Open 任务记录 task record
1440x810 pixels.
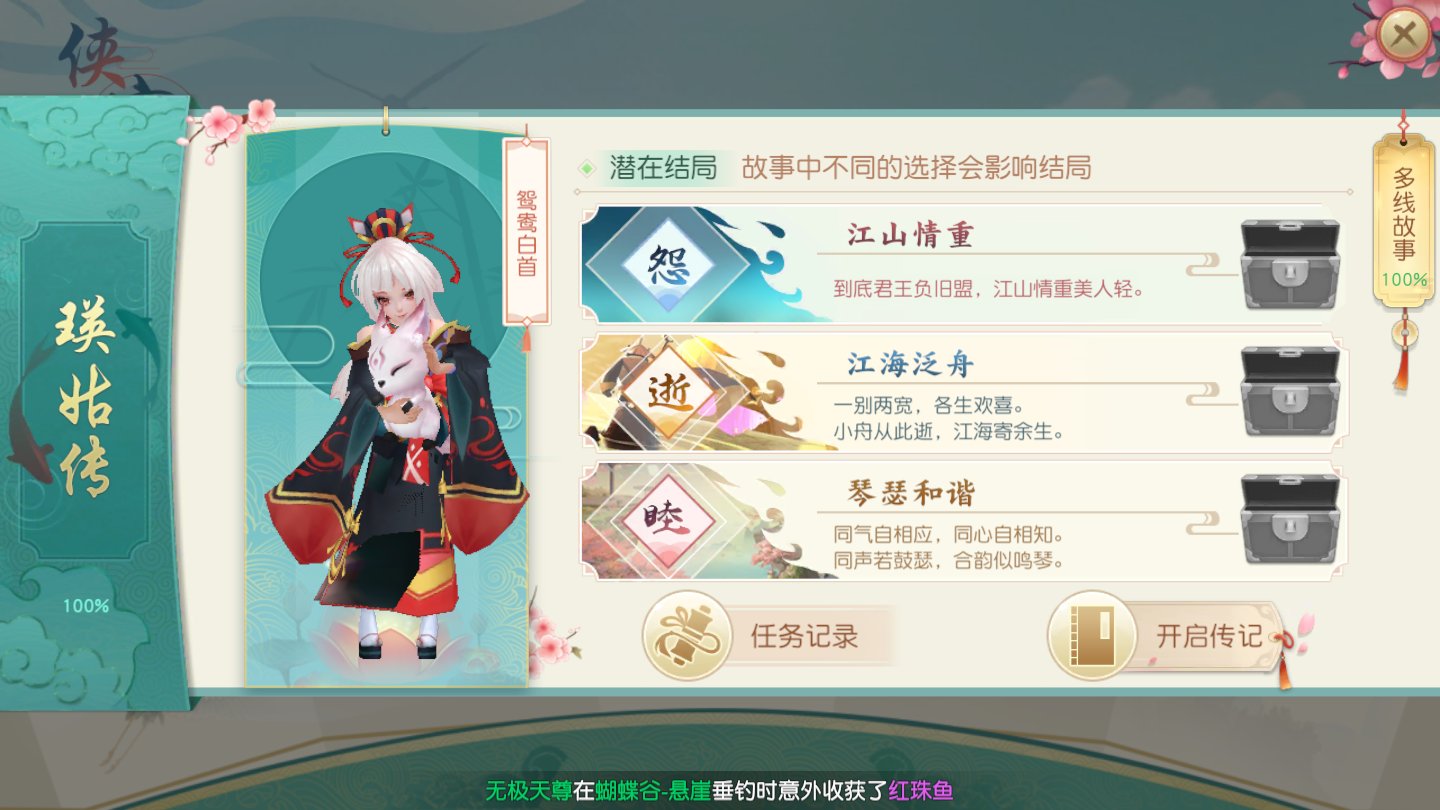[768, 636]
